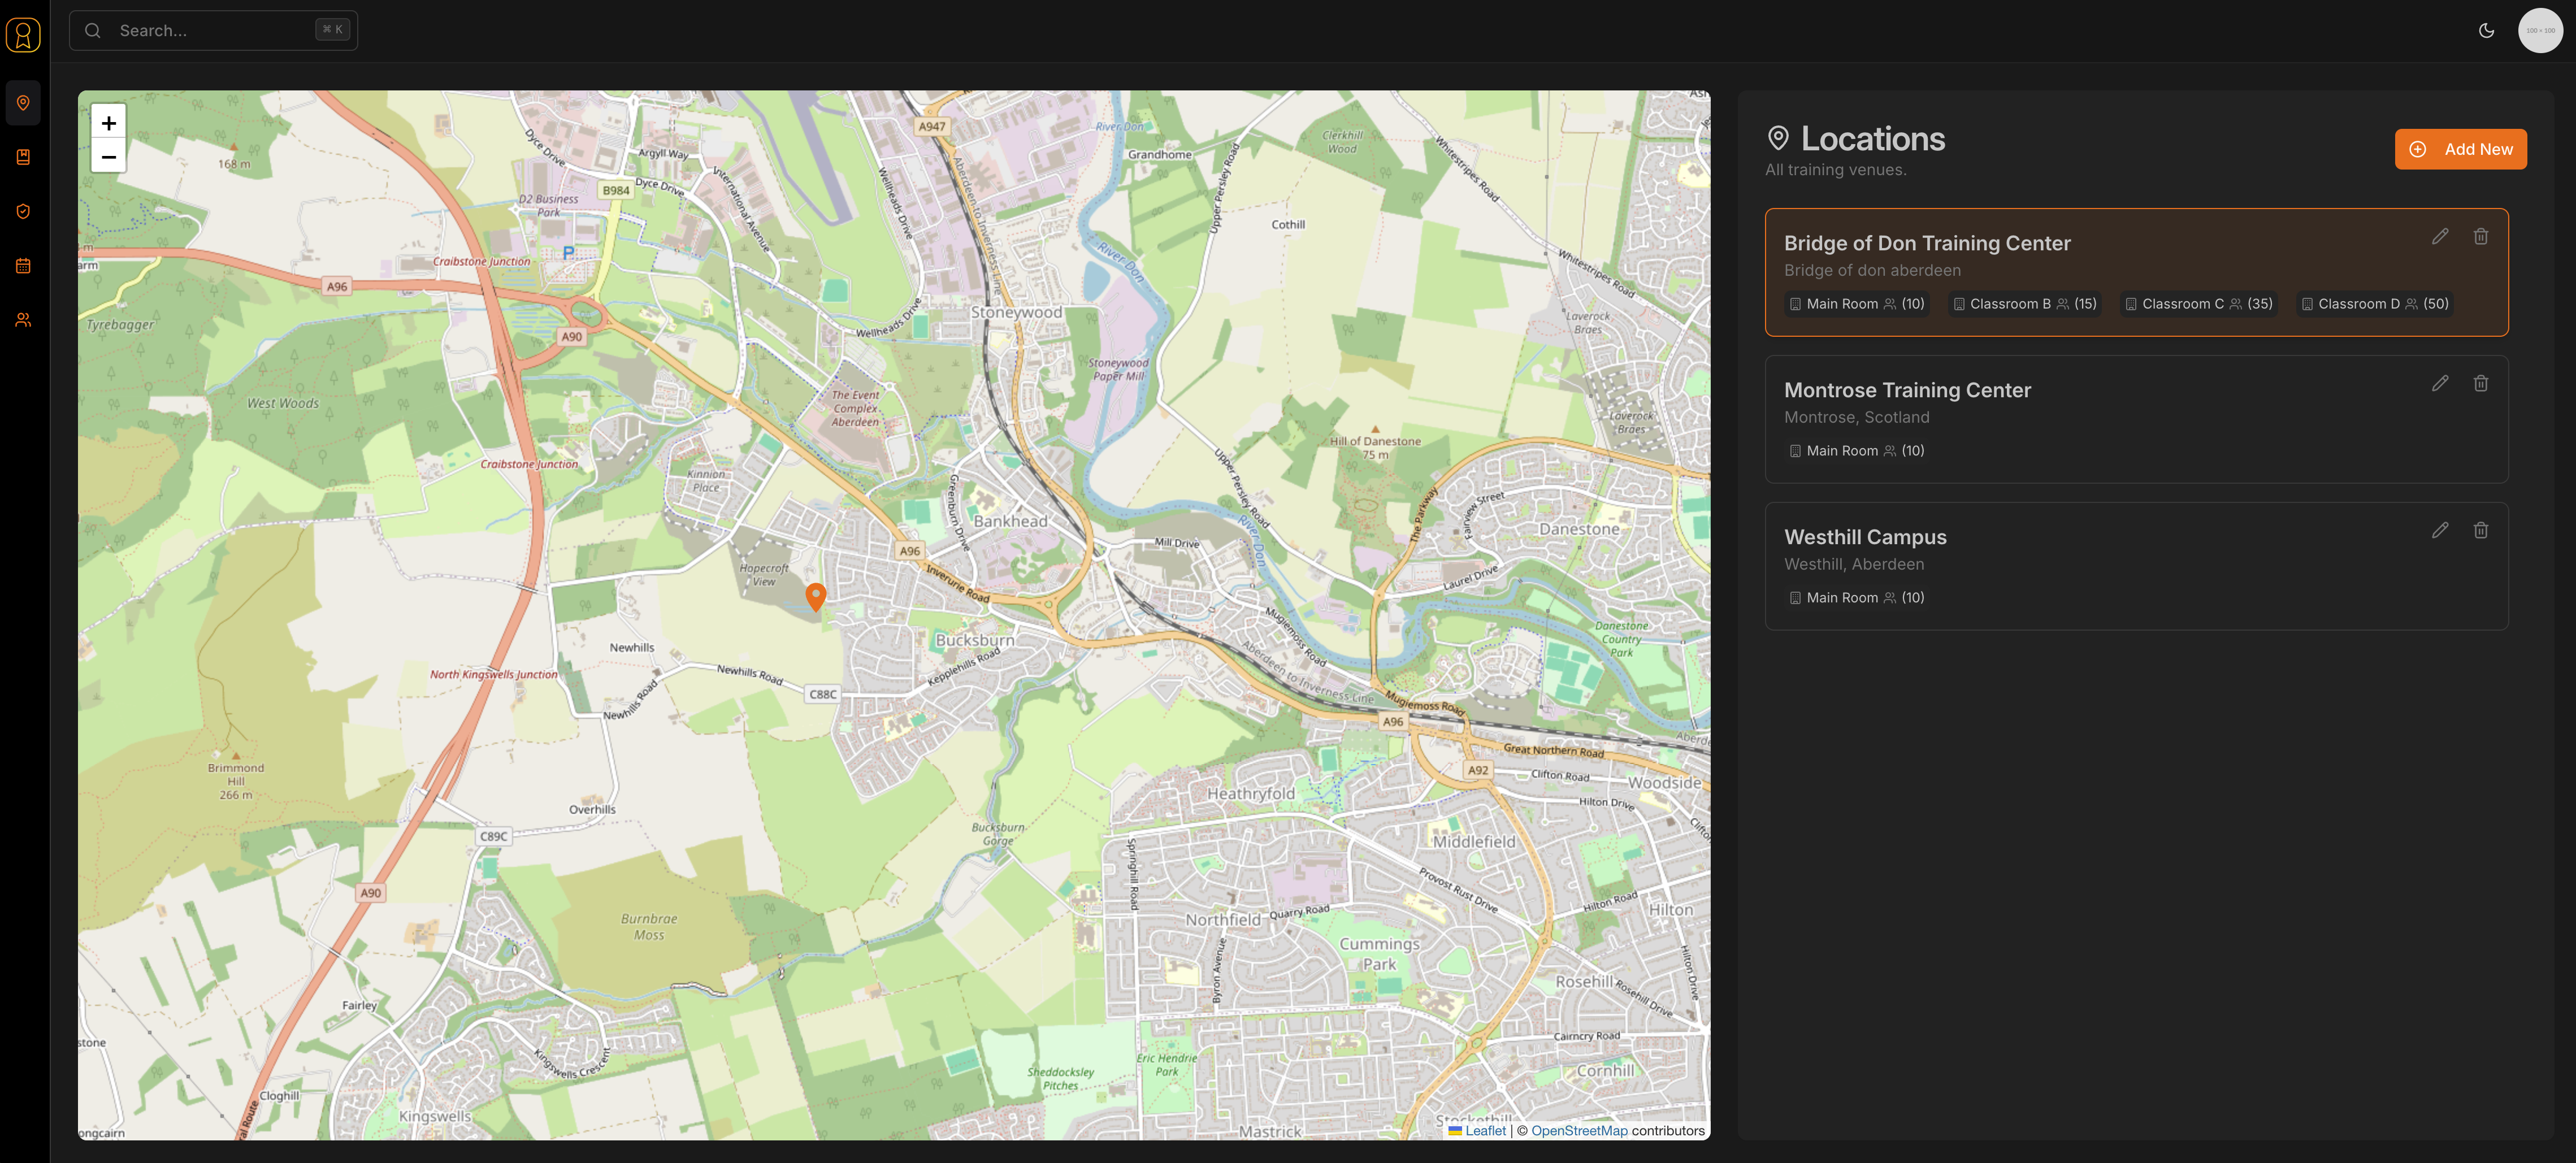Zoom in on the map
Screen dimensions: 2576x1163
(x=109, y=123)
